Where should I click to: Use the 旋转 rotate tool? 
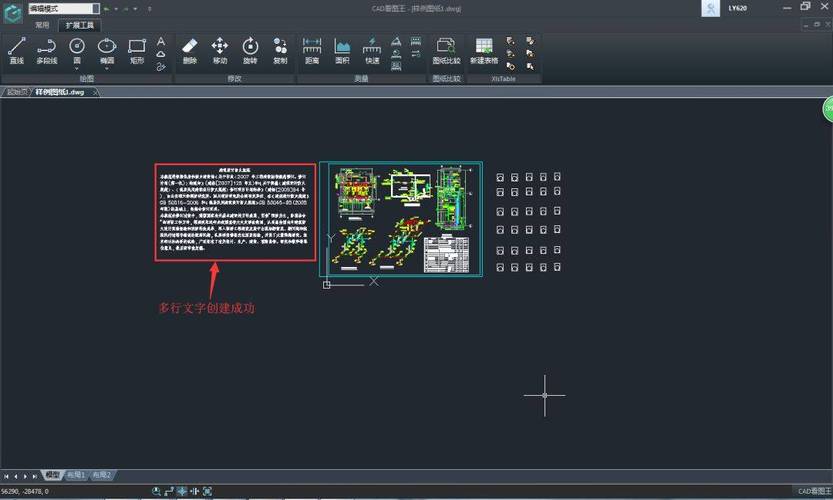(x=250, y=50)
